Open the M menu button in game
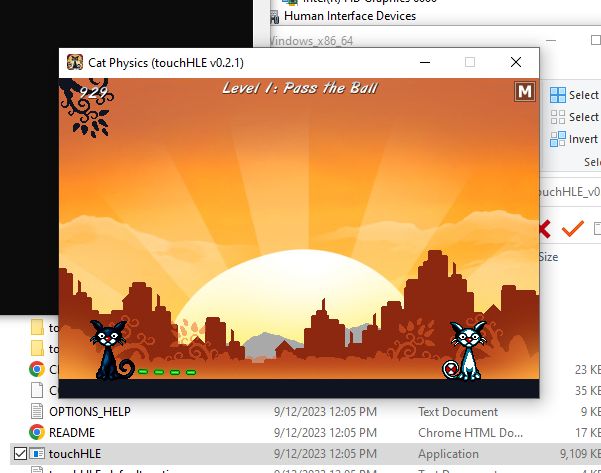The height and width of the screenshot is (473, 601). click(524, 92)
